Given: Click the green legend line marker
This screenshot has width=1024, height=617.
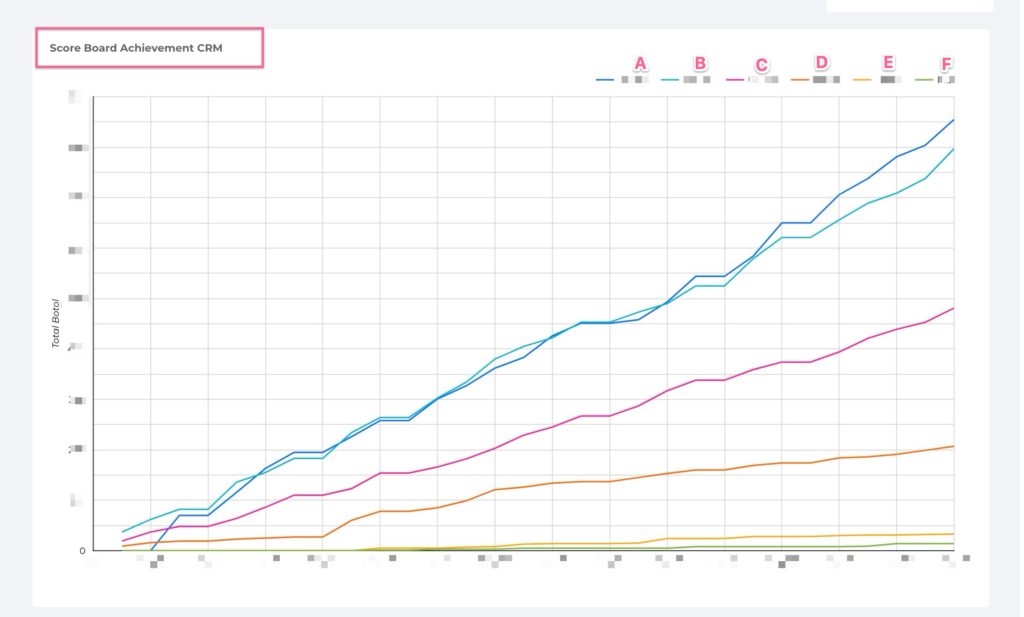Looking at the screenshot, I should pyautogui.click(x=923, y=78).
